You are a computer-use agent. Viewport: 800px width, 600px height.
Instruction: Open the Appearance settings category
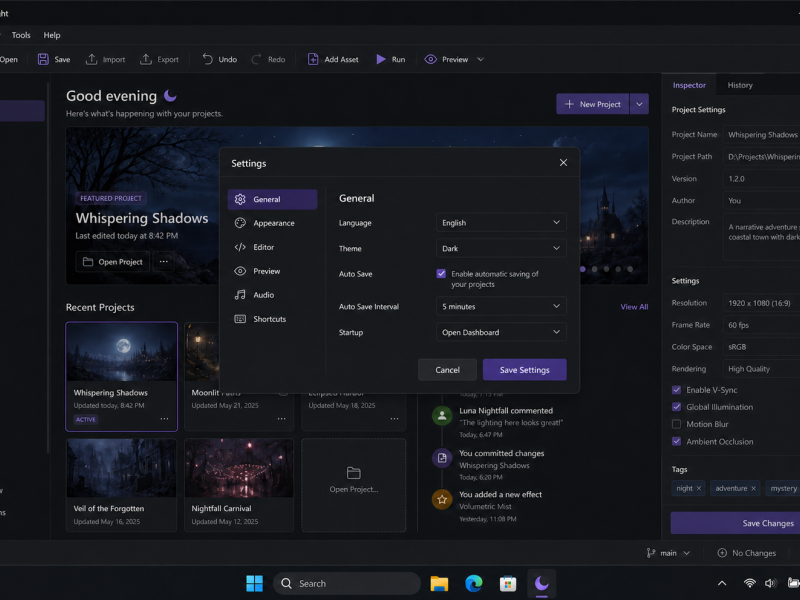(272, 223)
